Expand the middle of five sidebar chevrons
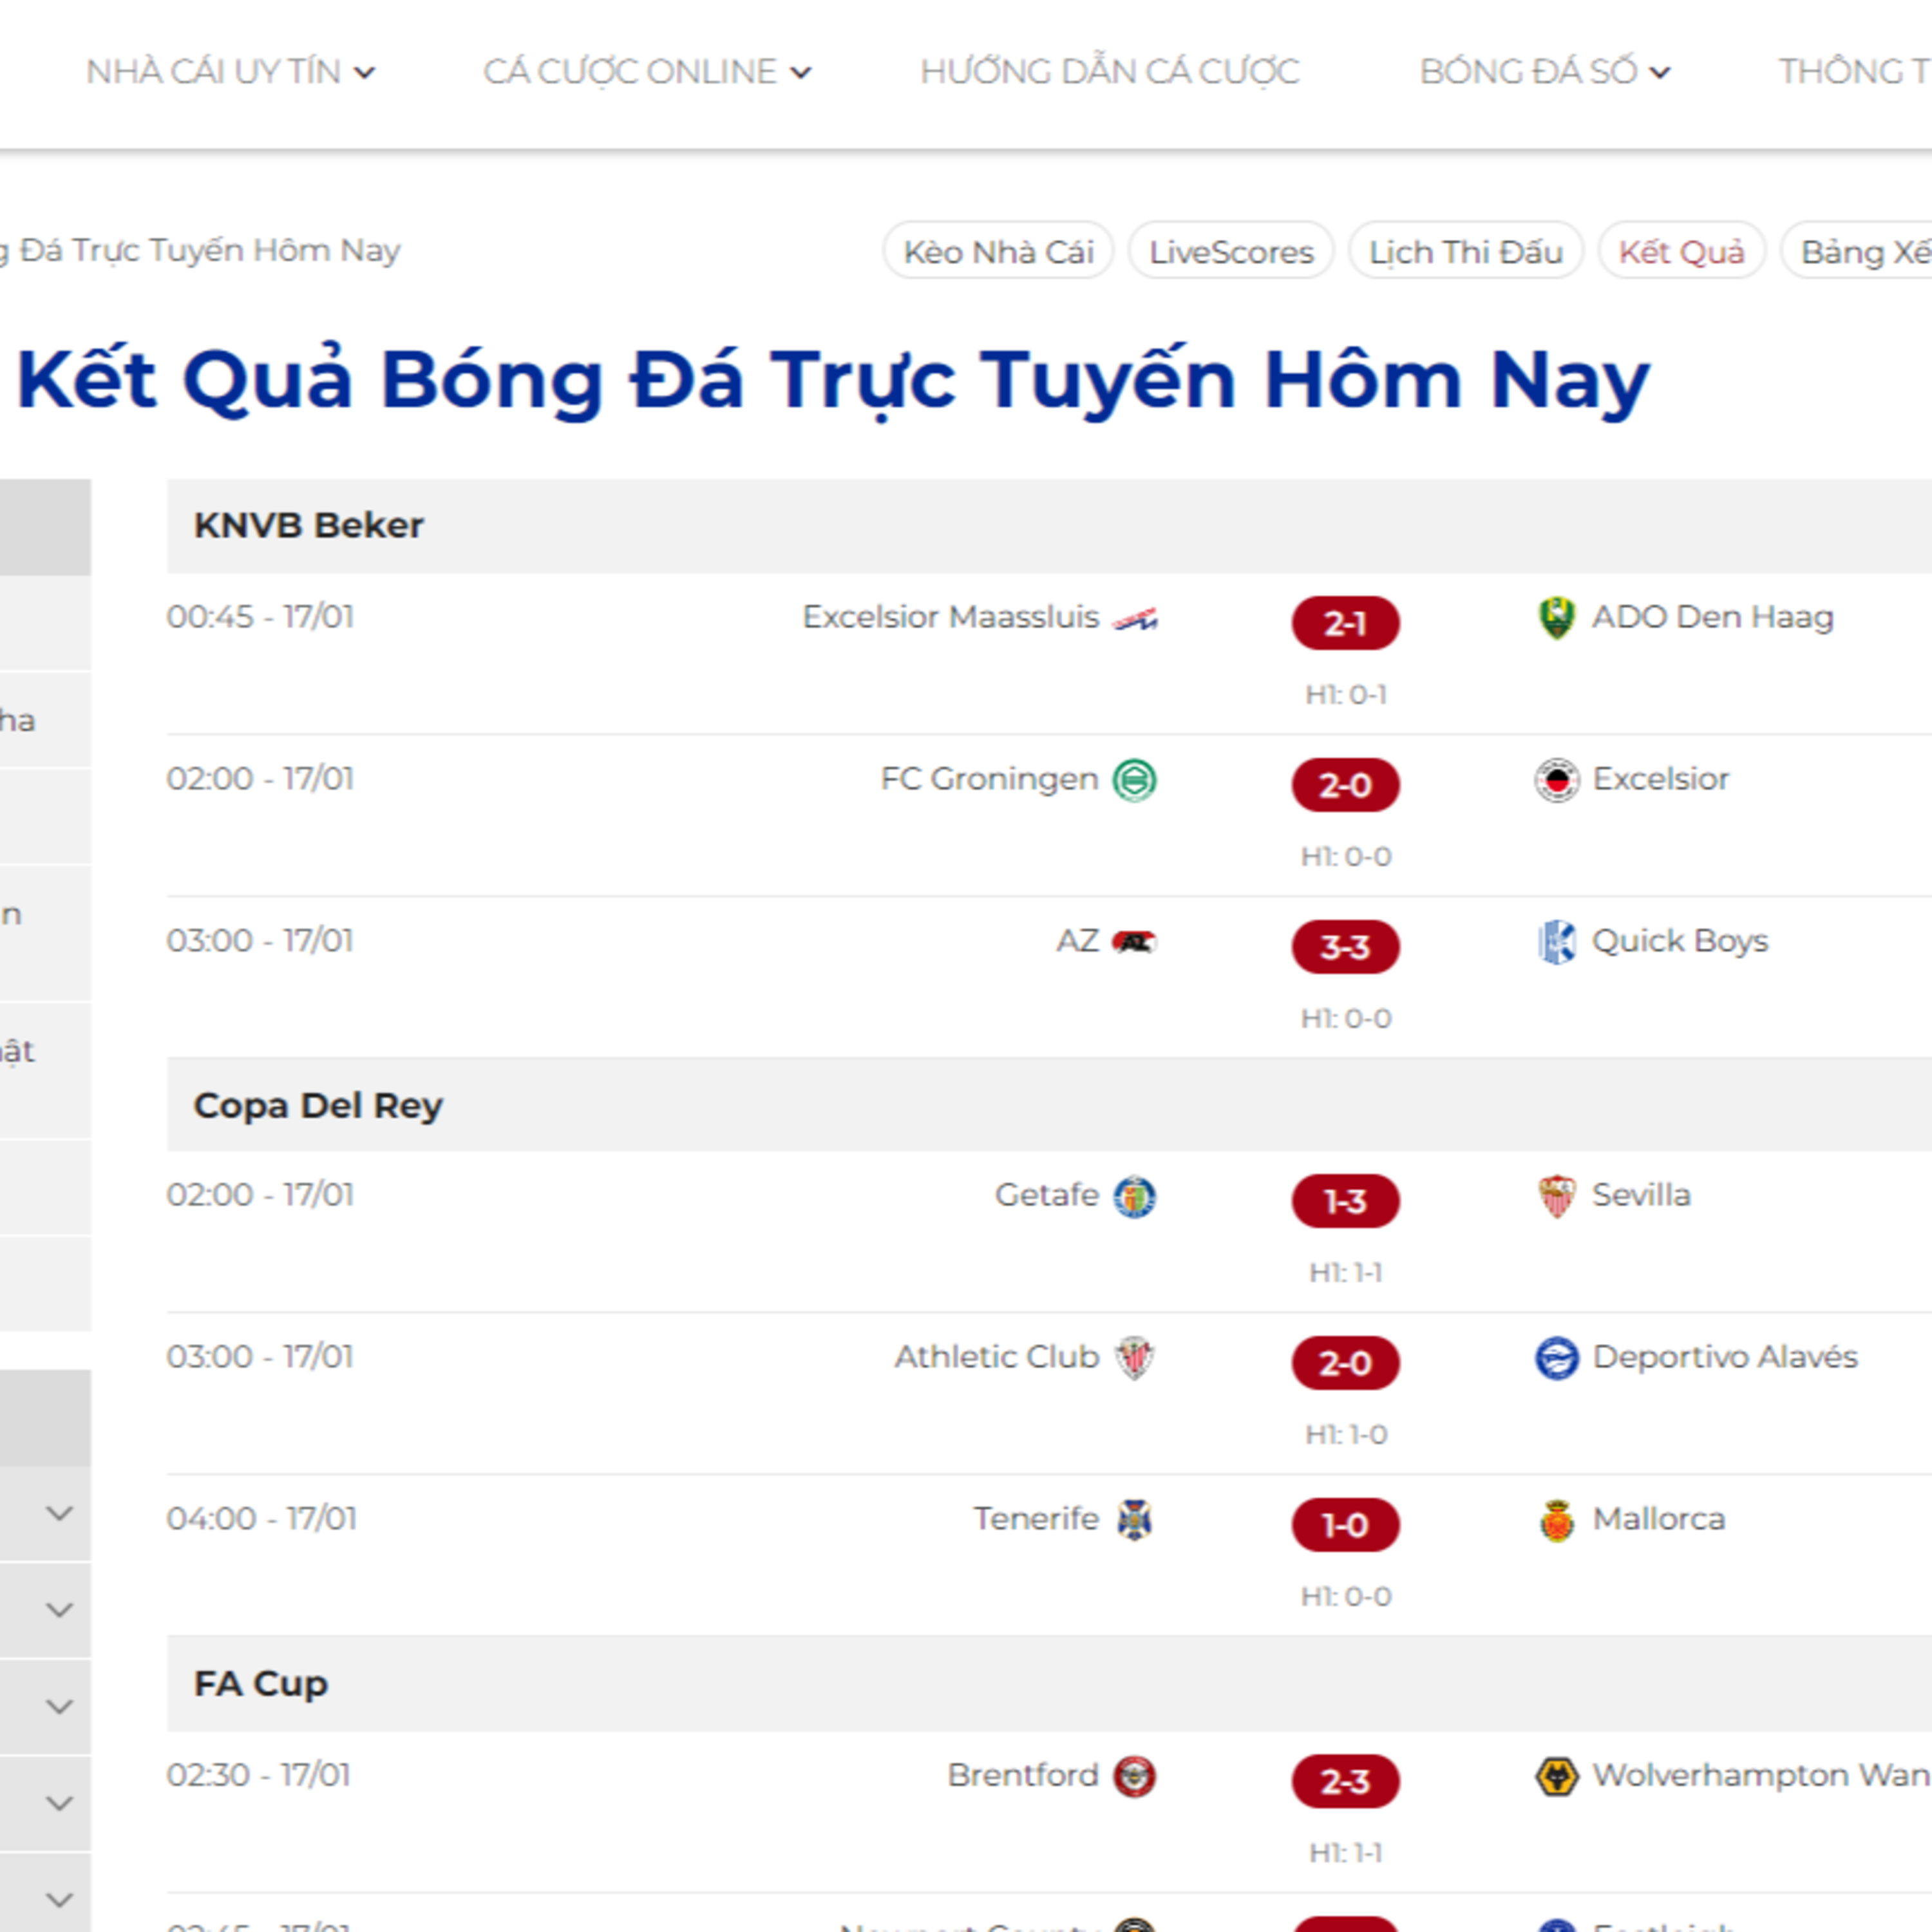 (60, 1706)
